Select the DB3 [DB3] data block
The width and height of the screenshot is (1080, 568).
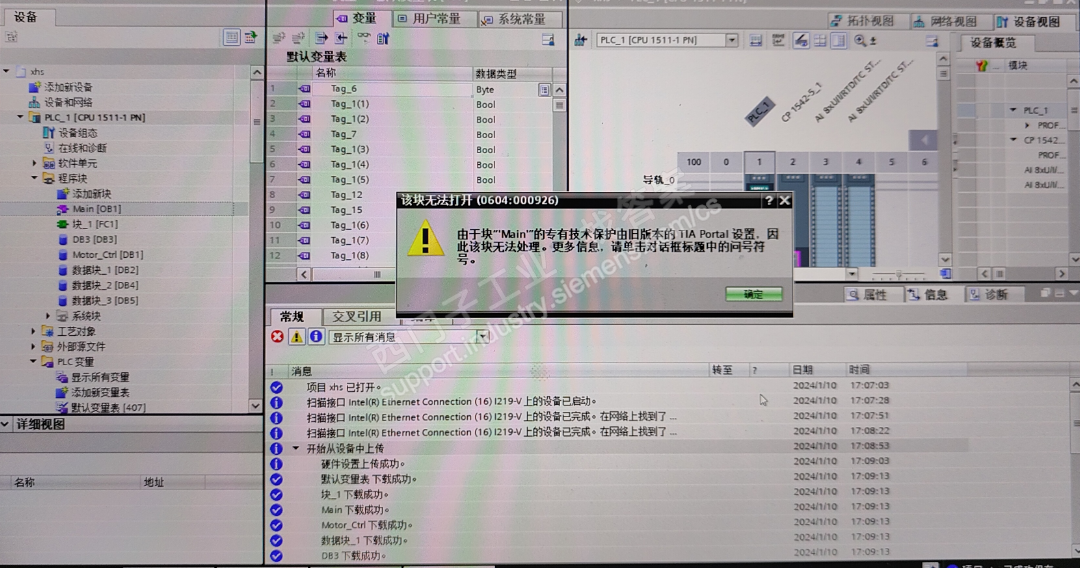(x=94, y=239)
